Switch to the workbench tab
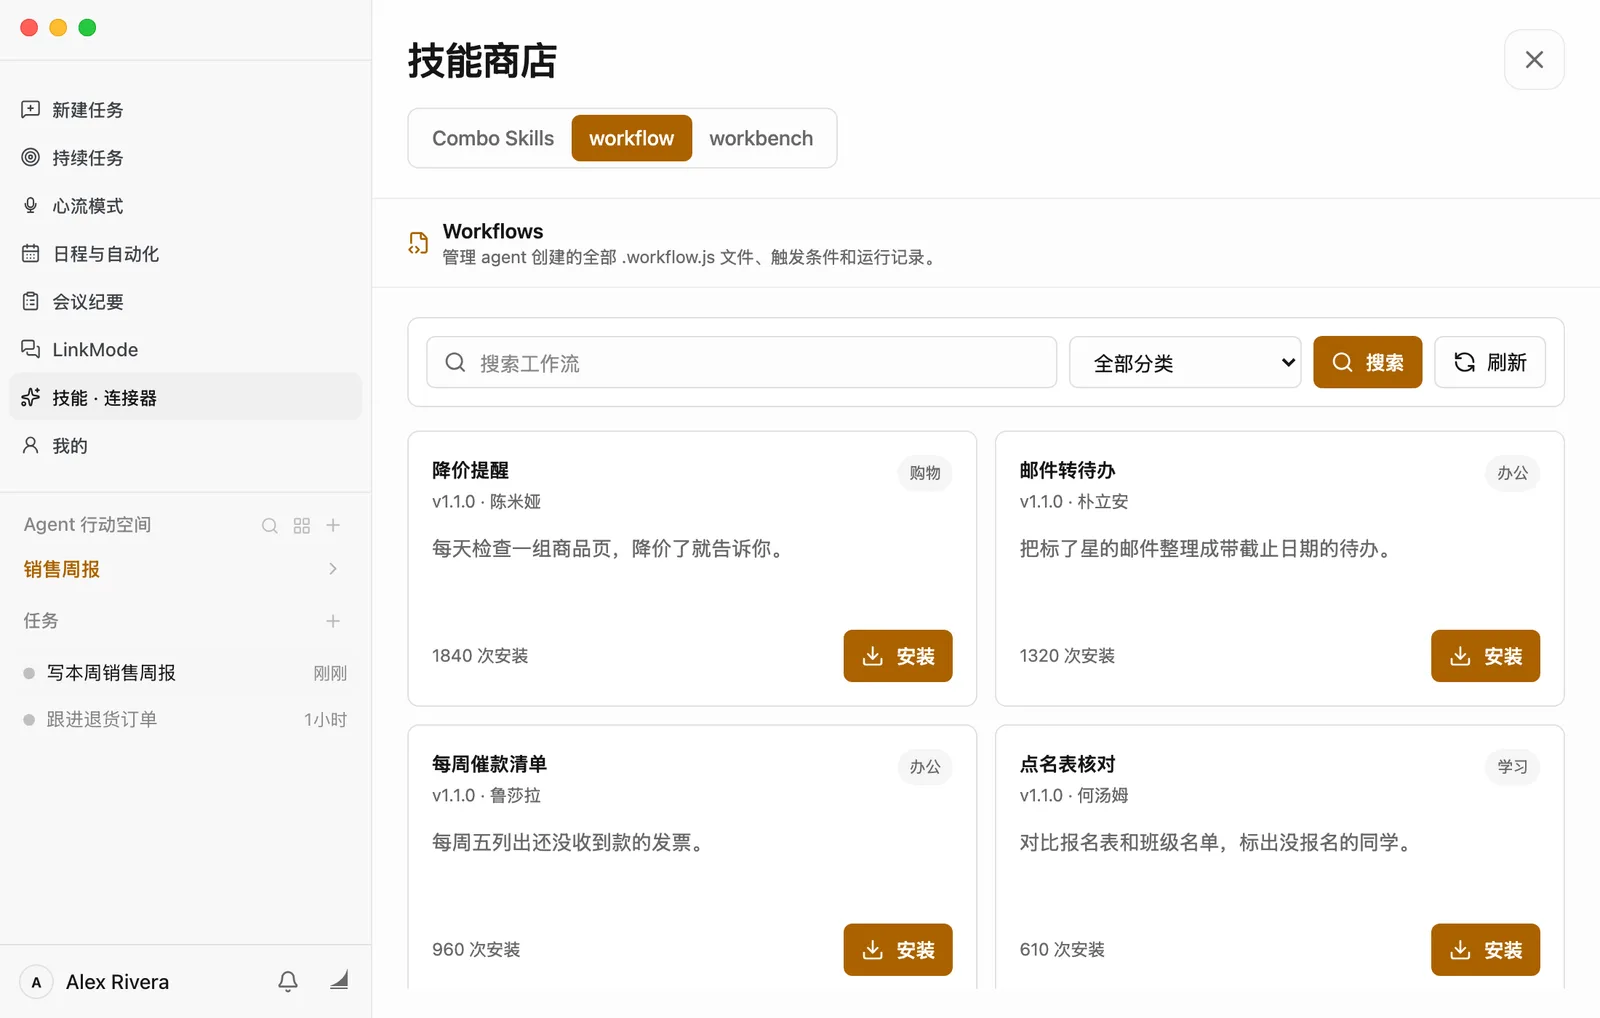Screen dimensions: 1600x1018 (x=761, y=138)
